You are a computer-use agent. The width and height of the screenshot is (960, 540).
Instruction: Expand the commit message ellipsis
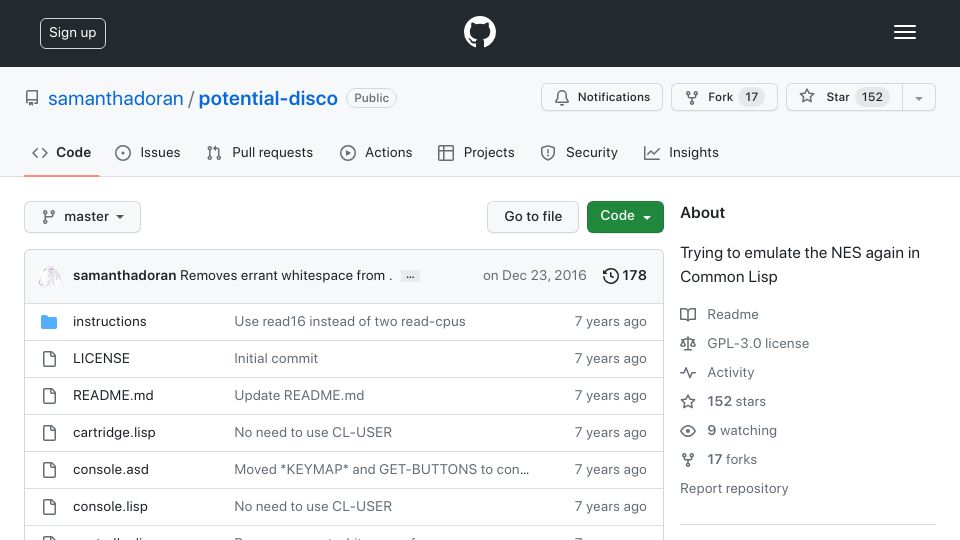coord(410,276)
